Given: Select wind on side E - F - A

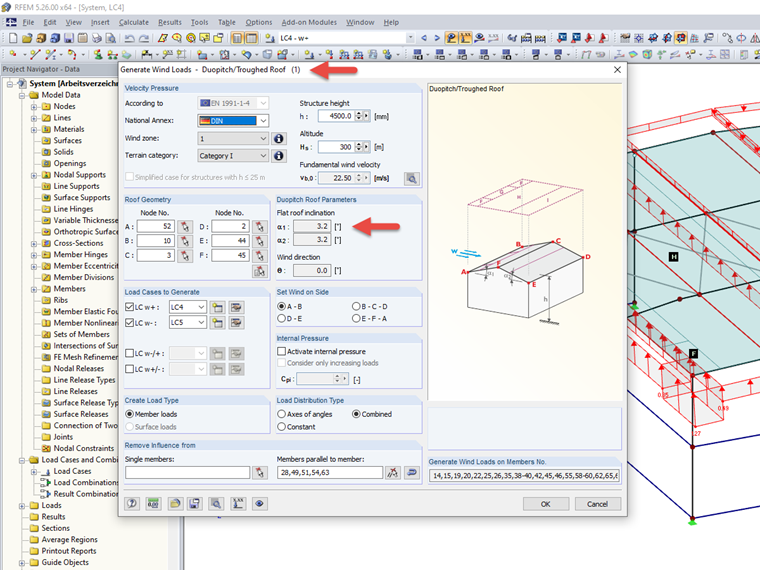Looking at the screenshot, I should [x=356, y=318].
